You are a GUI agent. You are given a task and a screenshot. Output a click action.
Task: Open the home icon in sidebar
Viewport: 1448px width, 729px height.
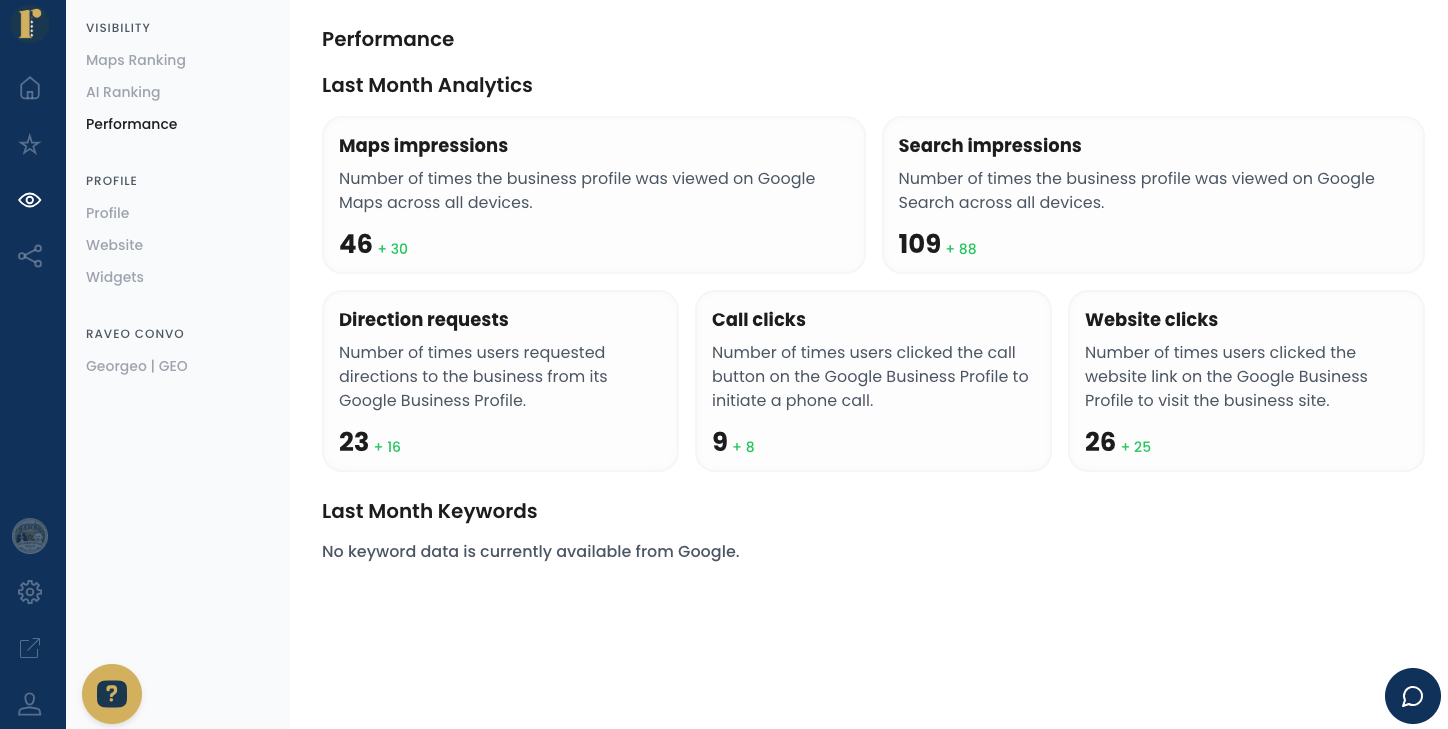(x=30, y=88)
